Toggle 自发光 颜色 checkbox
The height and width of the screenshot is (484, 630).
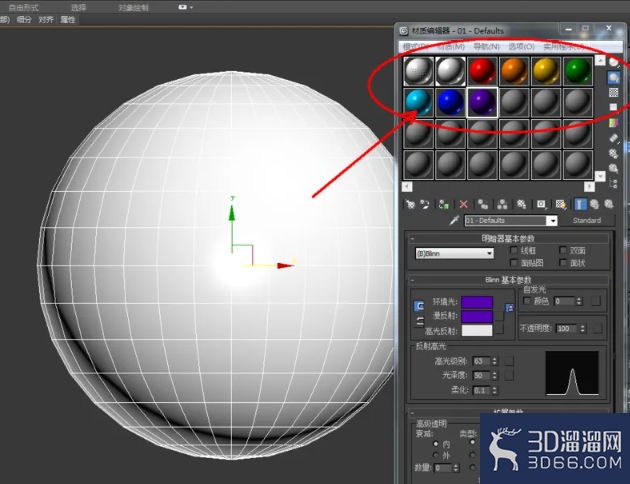pos(527,301)
